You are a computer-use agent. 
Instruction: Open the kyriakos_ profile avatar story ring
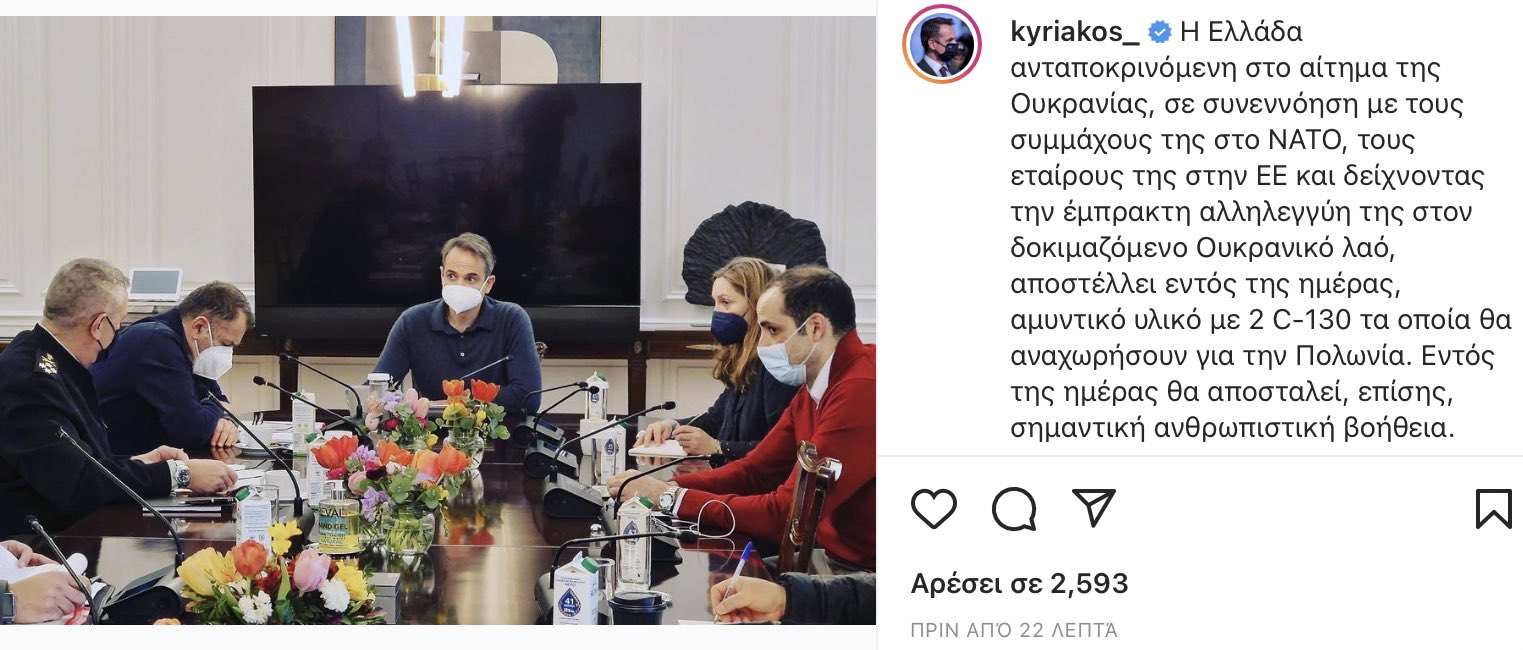pyautogui.click(x=941, y=43)
